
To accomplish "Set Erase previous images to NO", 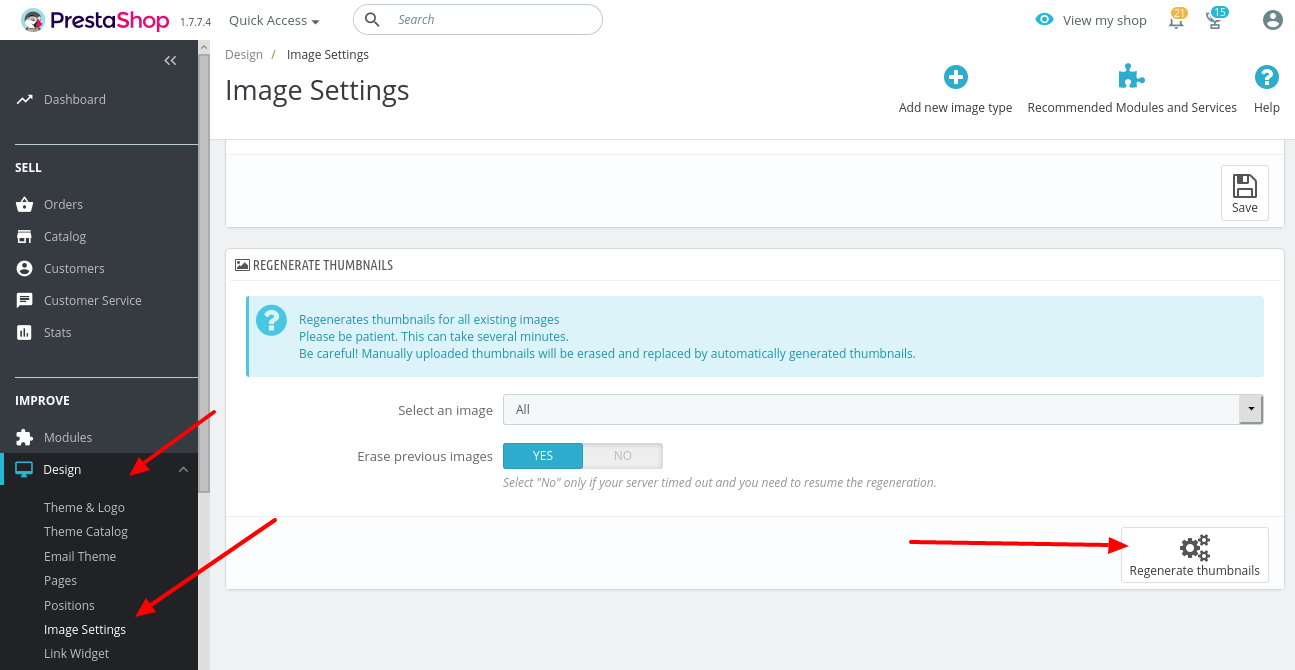I will click(x=623, y=456).
